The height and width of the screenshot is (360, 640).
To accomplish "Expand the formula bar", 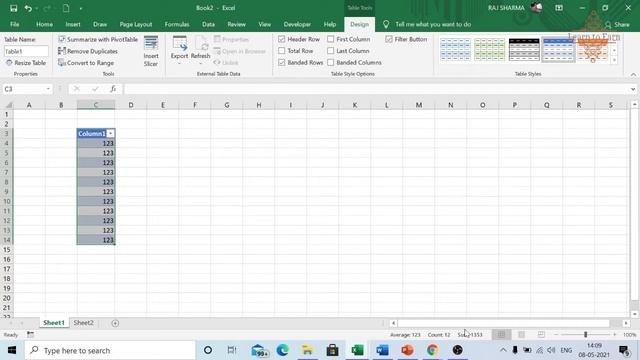I will tap(633, 89).
